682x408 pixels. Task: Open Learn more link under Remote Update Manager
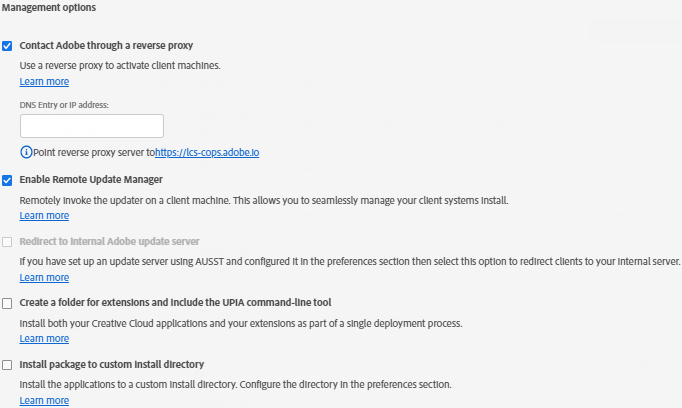[x=44, y=216]
